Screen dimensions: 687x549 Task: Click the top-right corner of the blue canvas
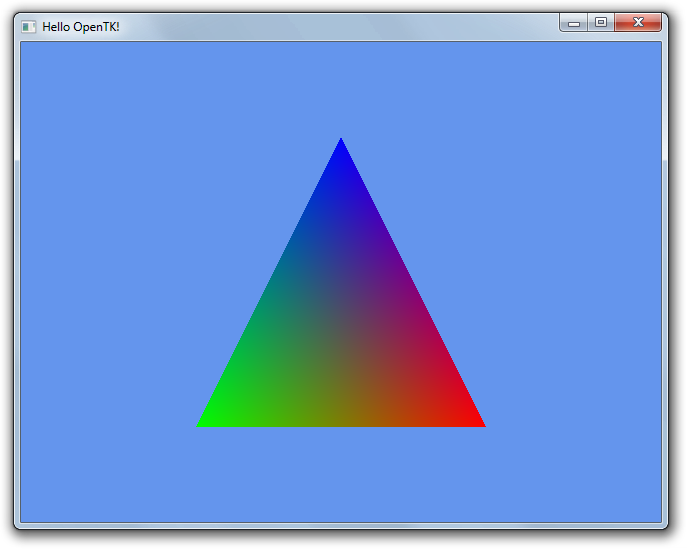tap(658, 45)
